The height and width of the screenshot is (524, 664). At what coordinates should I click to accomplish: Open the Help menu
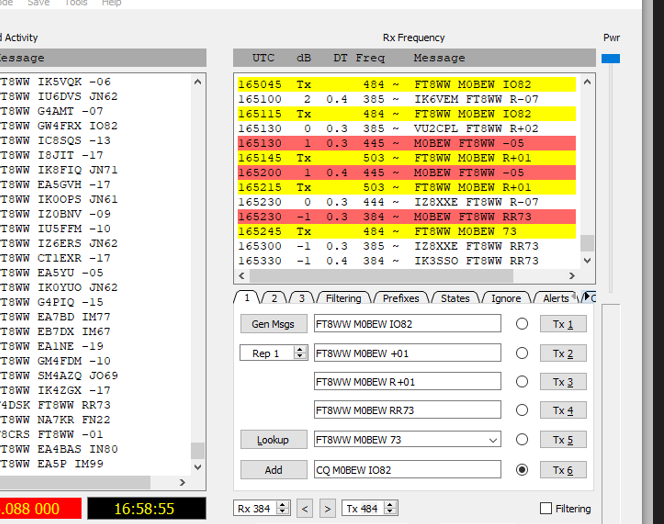tap(111, 3)
